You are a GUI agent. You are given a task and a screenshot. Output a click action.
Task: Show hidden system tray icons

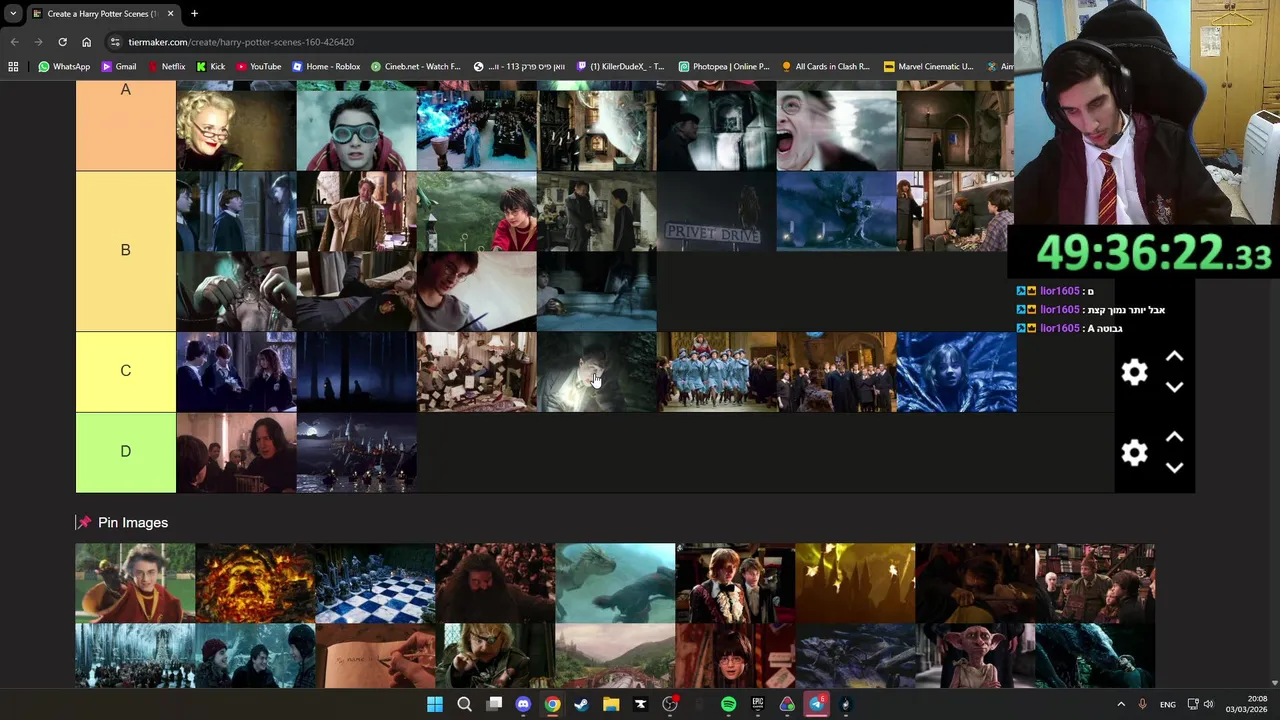tap(1120, 704)
